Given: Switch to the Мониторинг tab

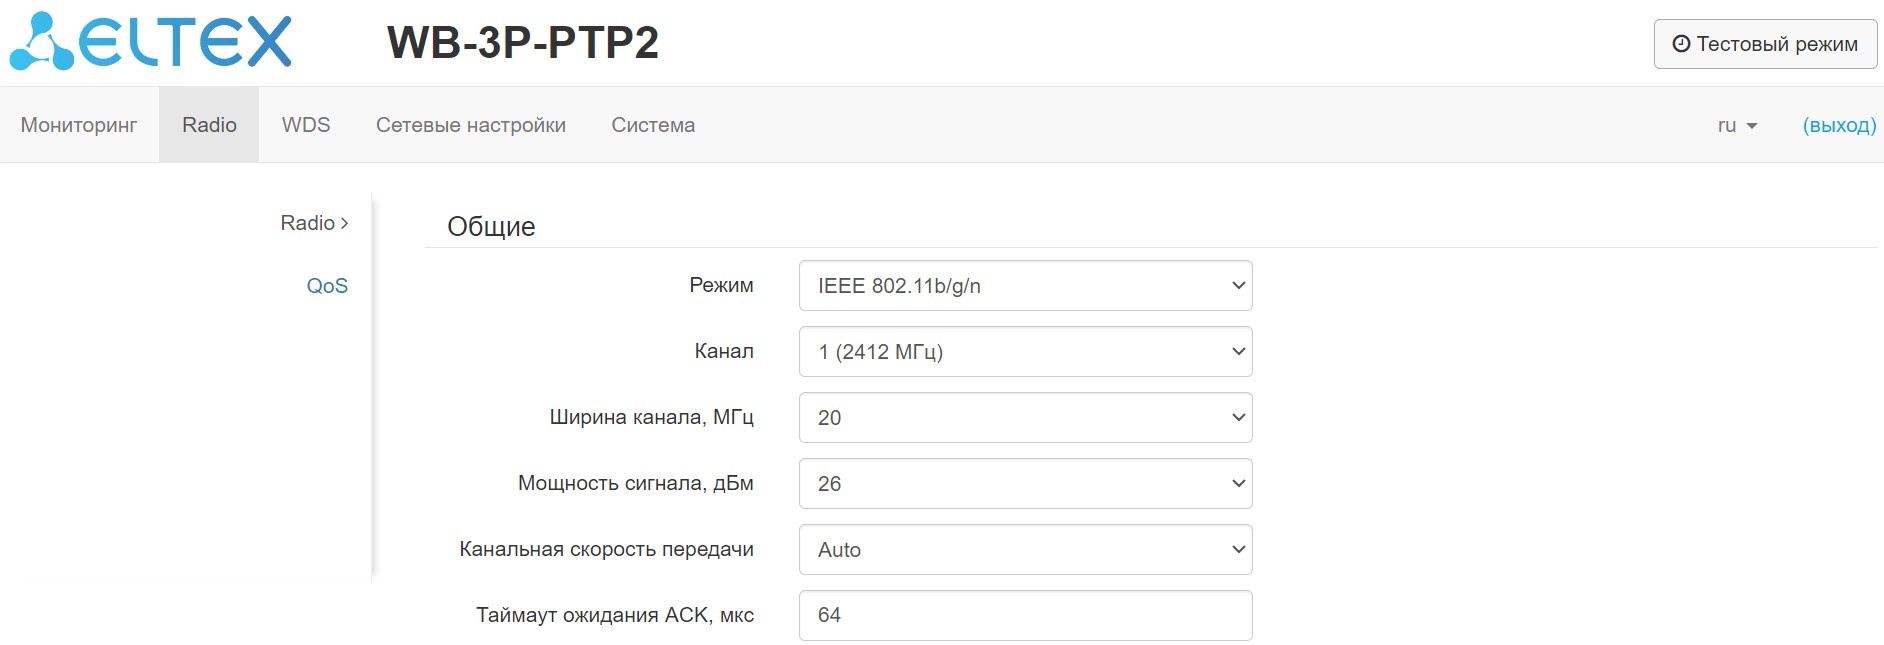Looking at the screenshot, I should tap(79, 125).
